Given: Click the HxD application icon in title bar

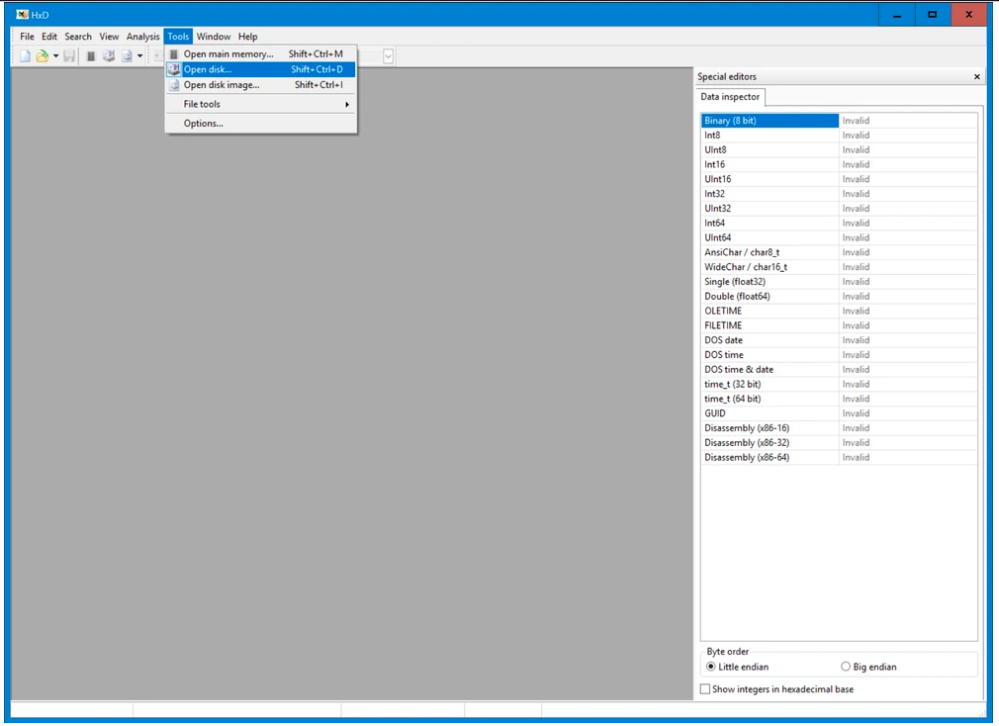Looking at the screenshot, I should pos(22,15).
